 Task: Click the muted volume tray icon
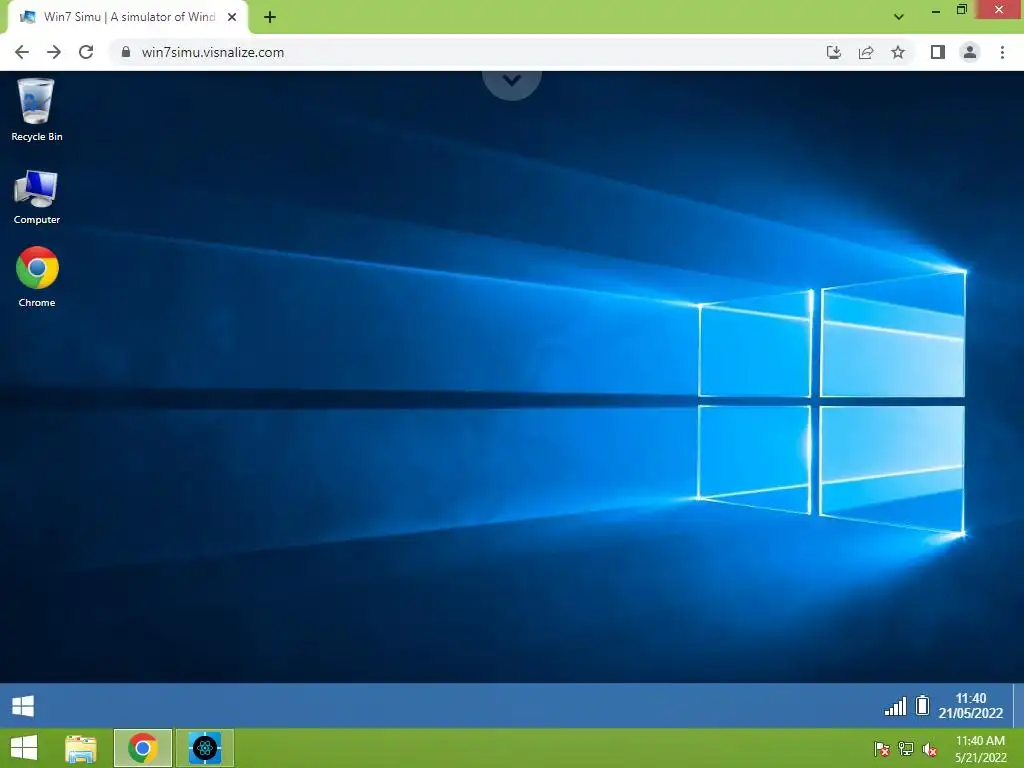(930, 749)
